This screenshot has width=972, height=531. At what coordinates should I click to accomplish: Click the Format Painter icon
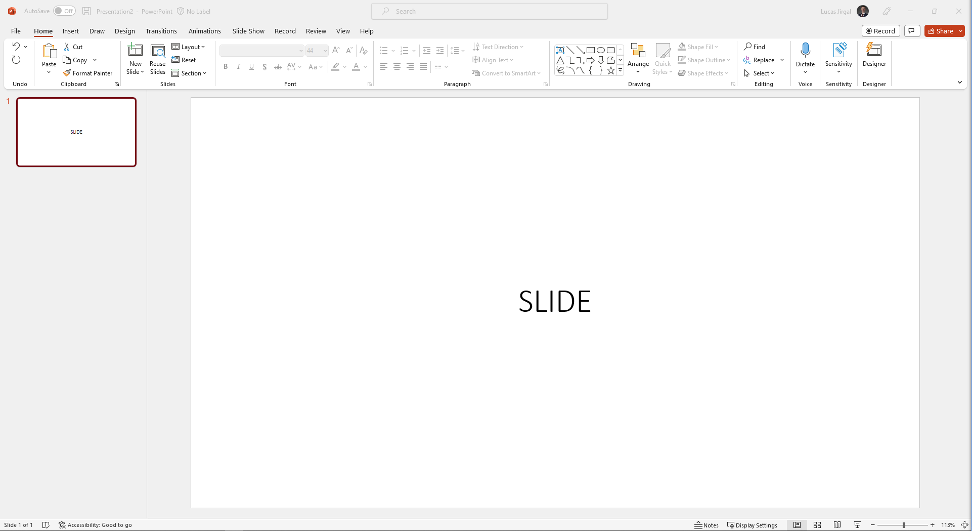coord(67,73)
